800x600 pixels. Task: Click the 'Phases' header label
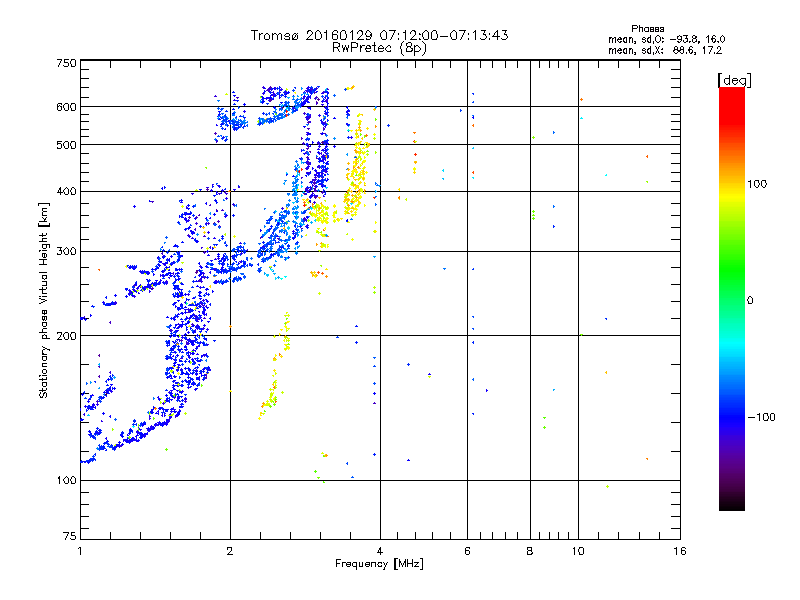point(647,29)
